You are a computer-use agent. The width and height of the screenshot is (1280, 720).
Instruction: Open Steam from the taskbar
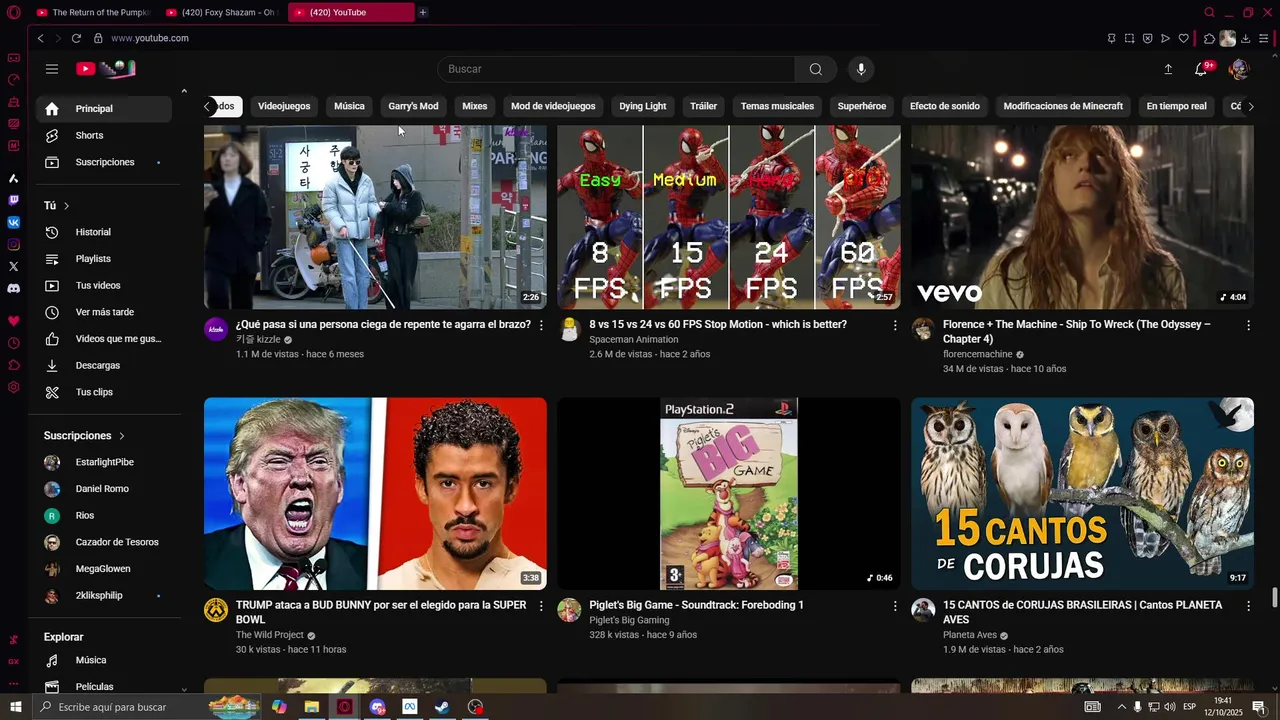(x=442, y=707)
